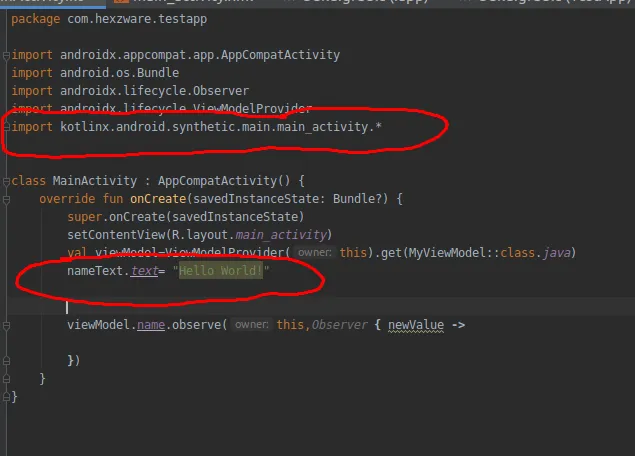This screenshot has height=456, width=635.
Task: Click the 'super' keyword
Action: 85,217
